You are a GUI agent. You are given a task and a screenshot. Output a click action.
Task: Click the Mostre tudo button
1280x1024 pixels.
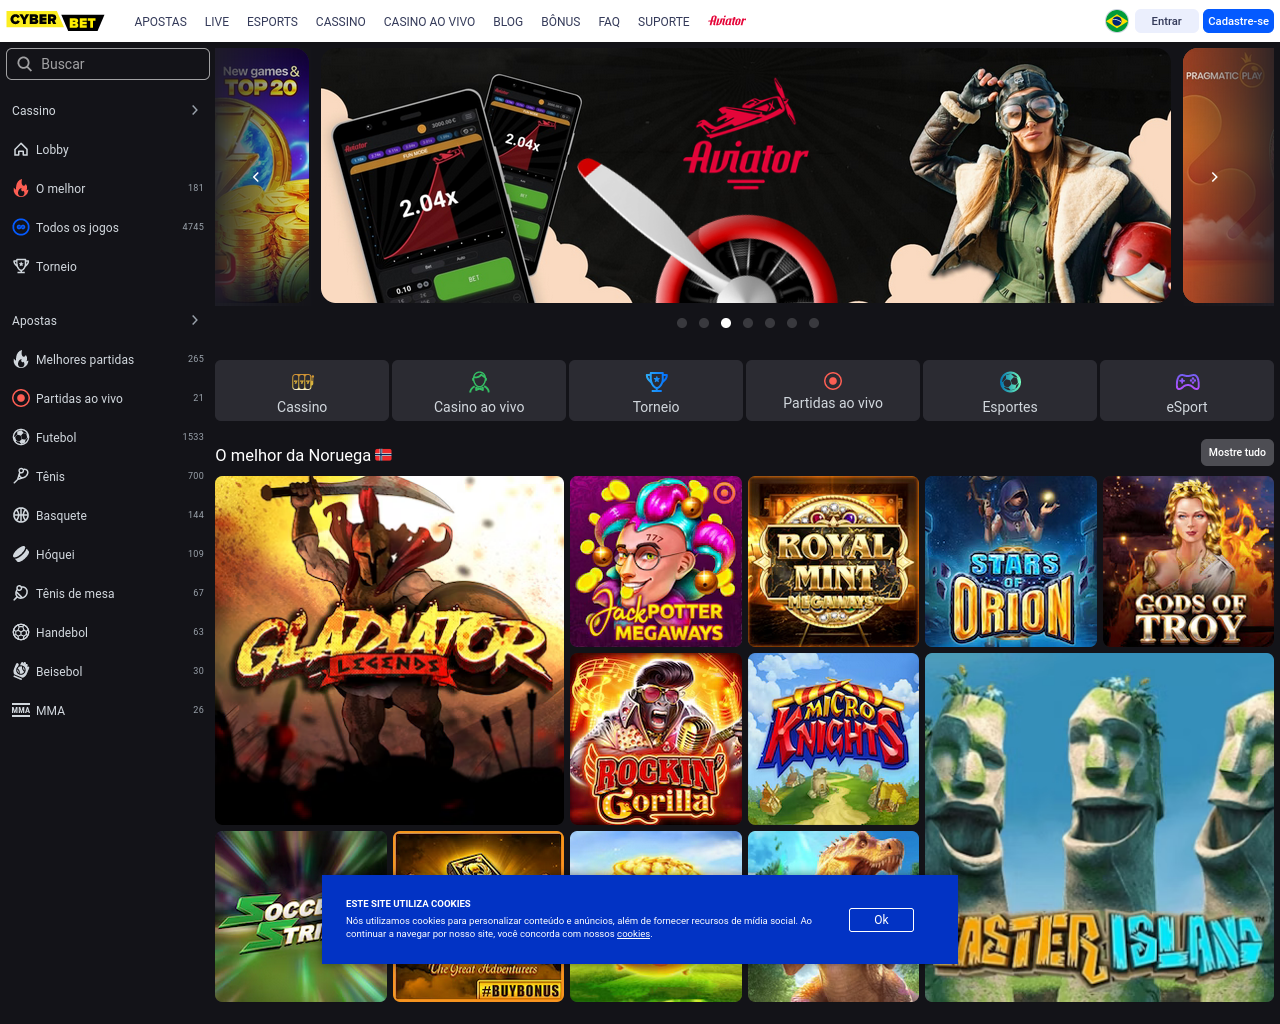coord(1237,453)
